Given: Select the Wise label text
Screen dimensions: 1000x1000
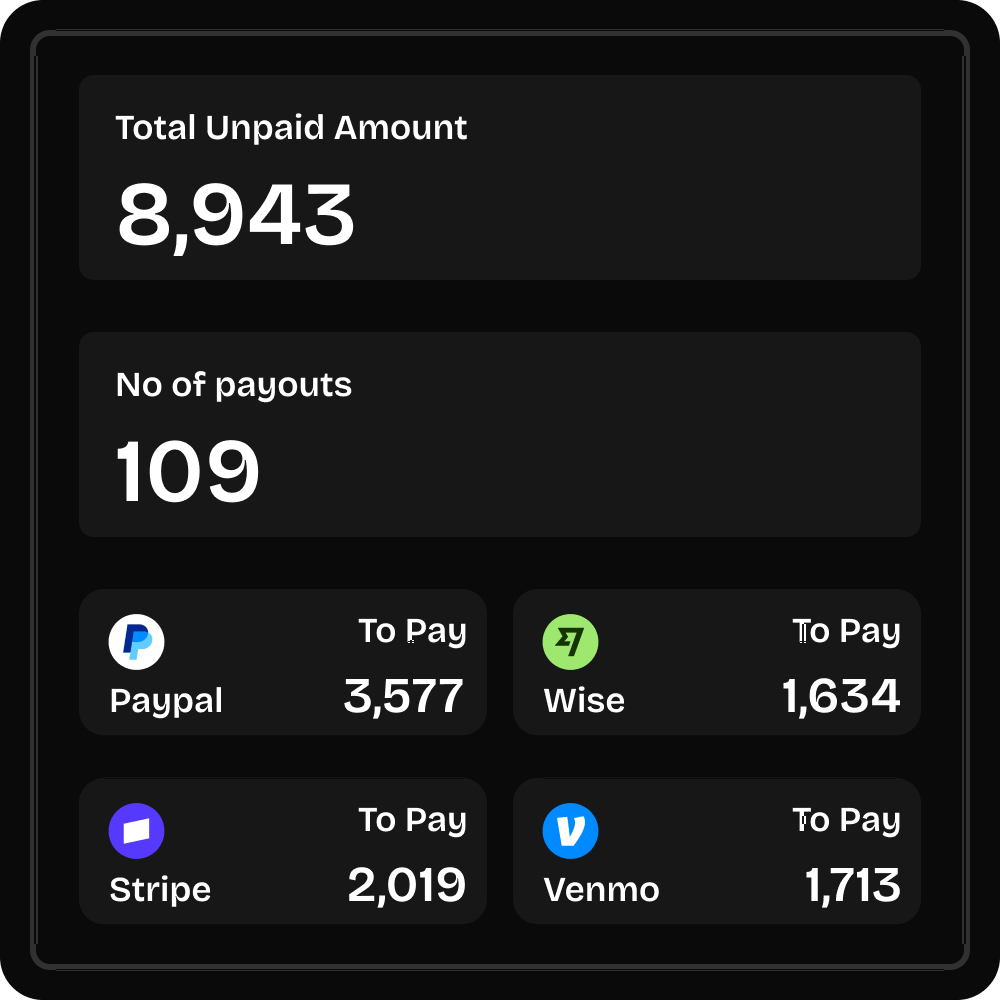Looking at the screenshot, I should tap(584, 701).
